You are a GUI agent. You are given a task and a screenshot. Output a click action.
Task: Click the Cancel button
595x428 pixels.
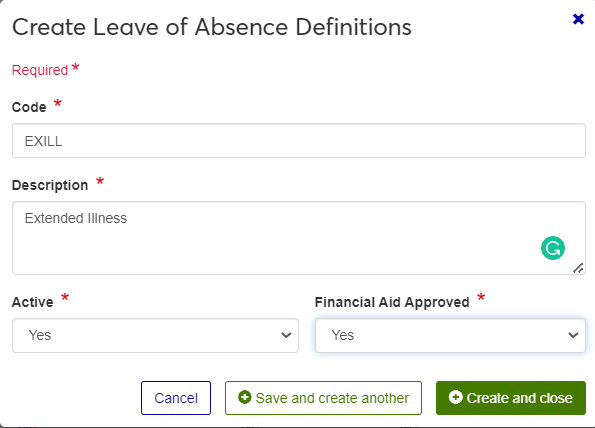(x=176, y=398)
